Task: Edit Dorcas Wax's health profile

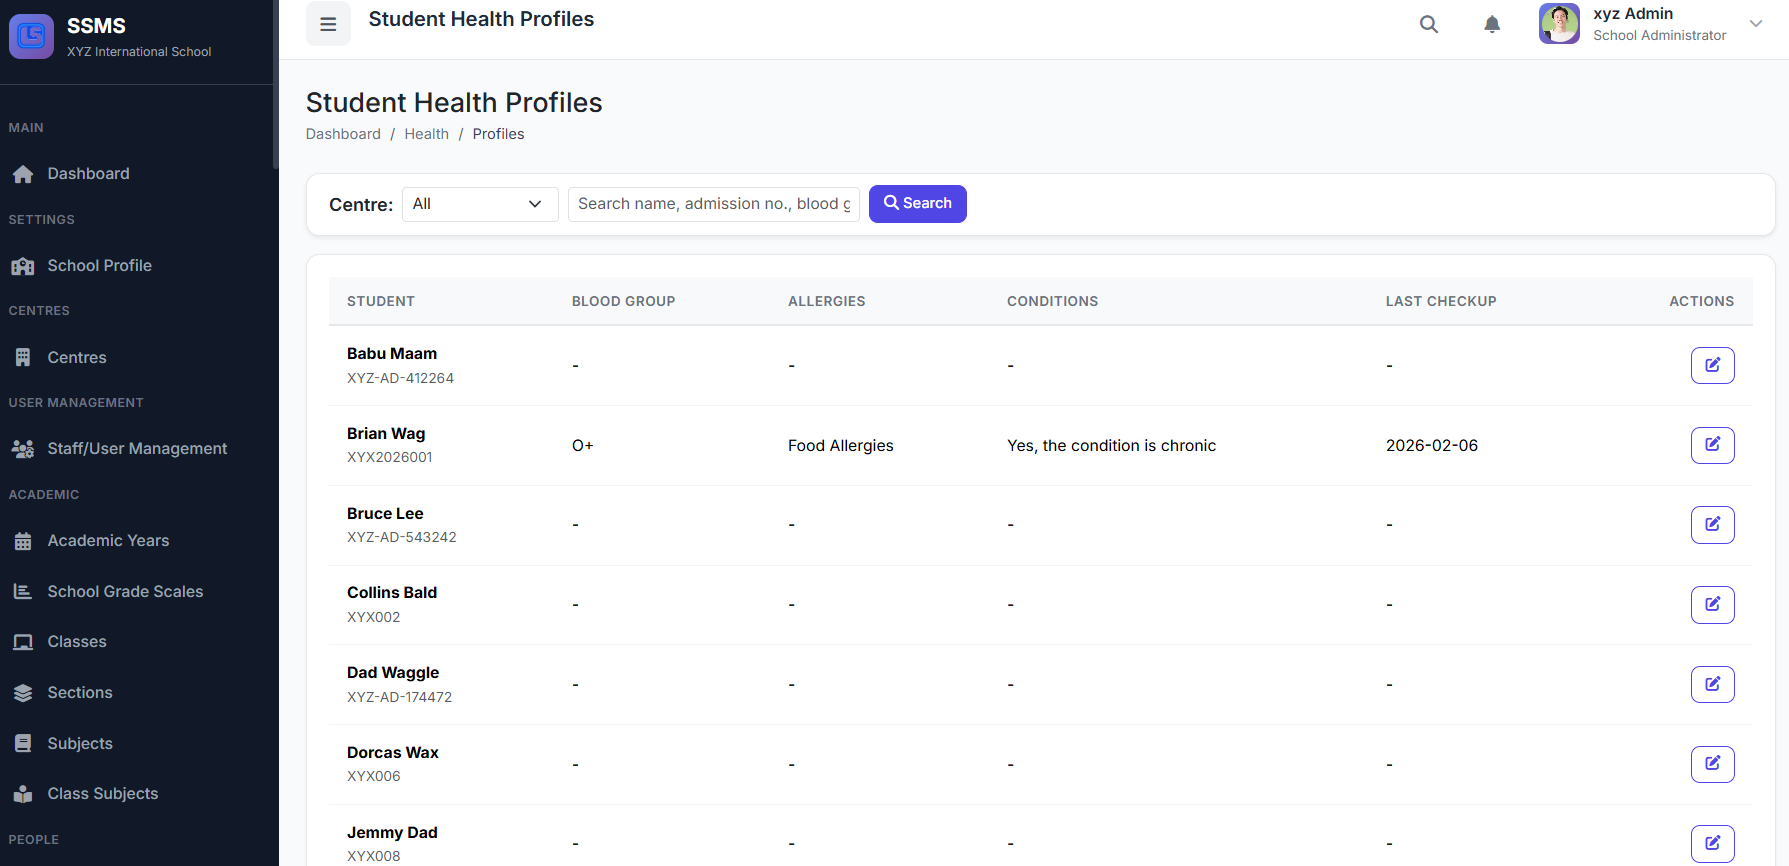Action: point(1712,764)
